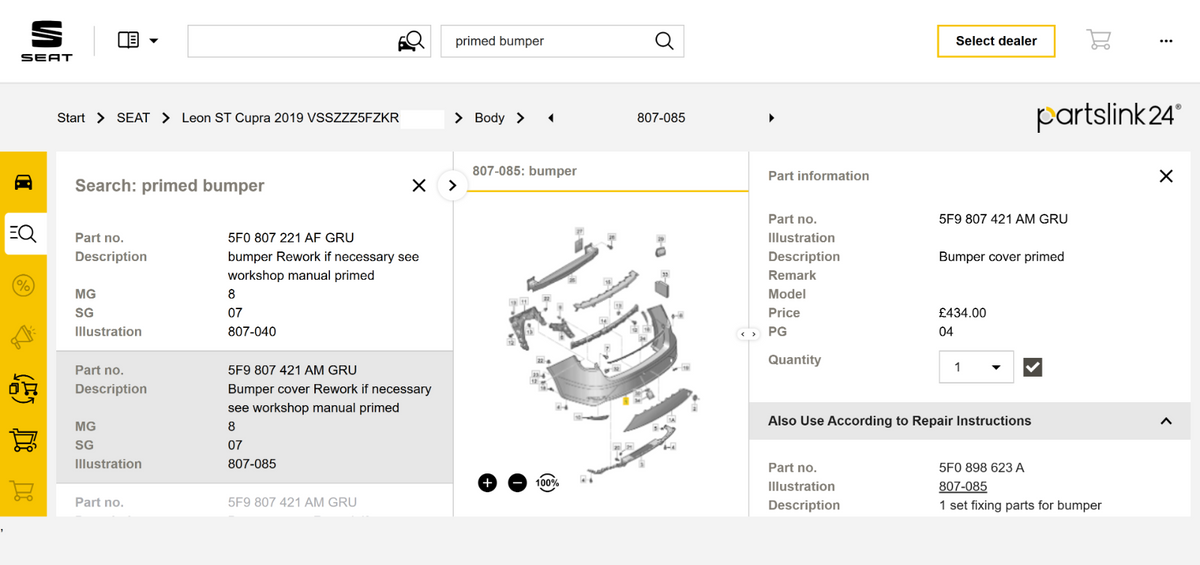Open the dark shopping cart sidebar icon
1200x565 pixels.
pyautogui.click(x=23, y=439)
